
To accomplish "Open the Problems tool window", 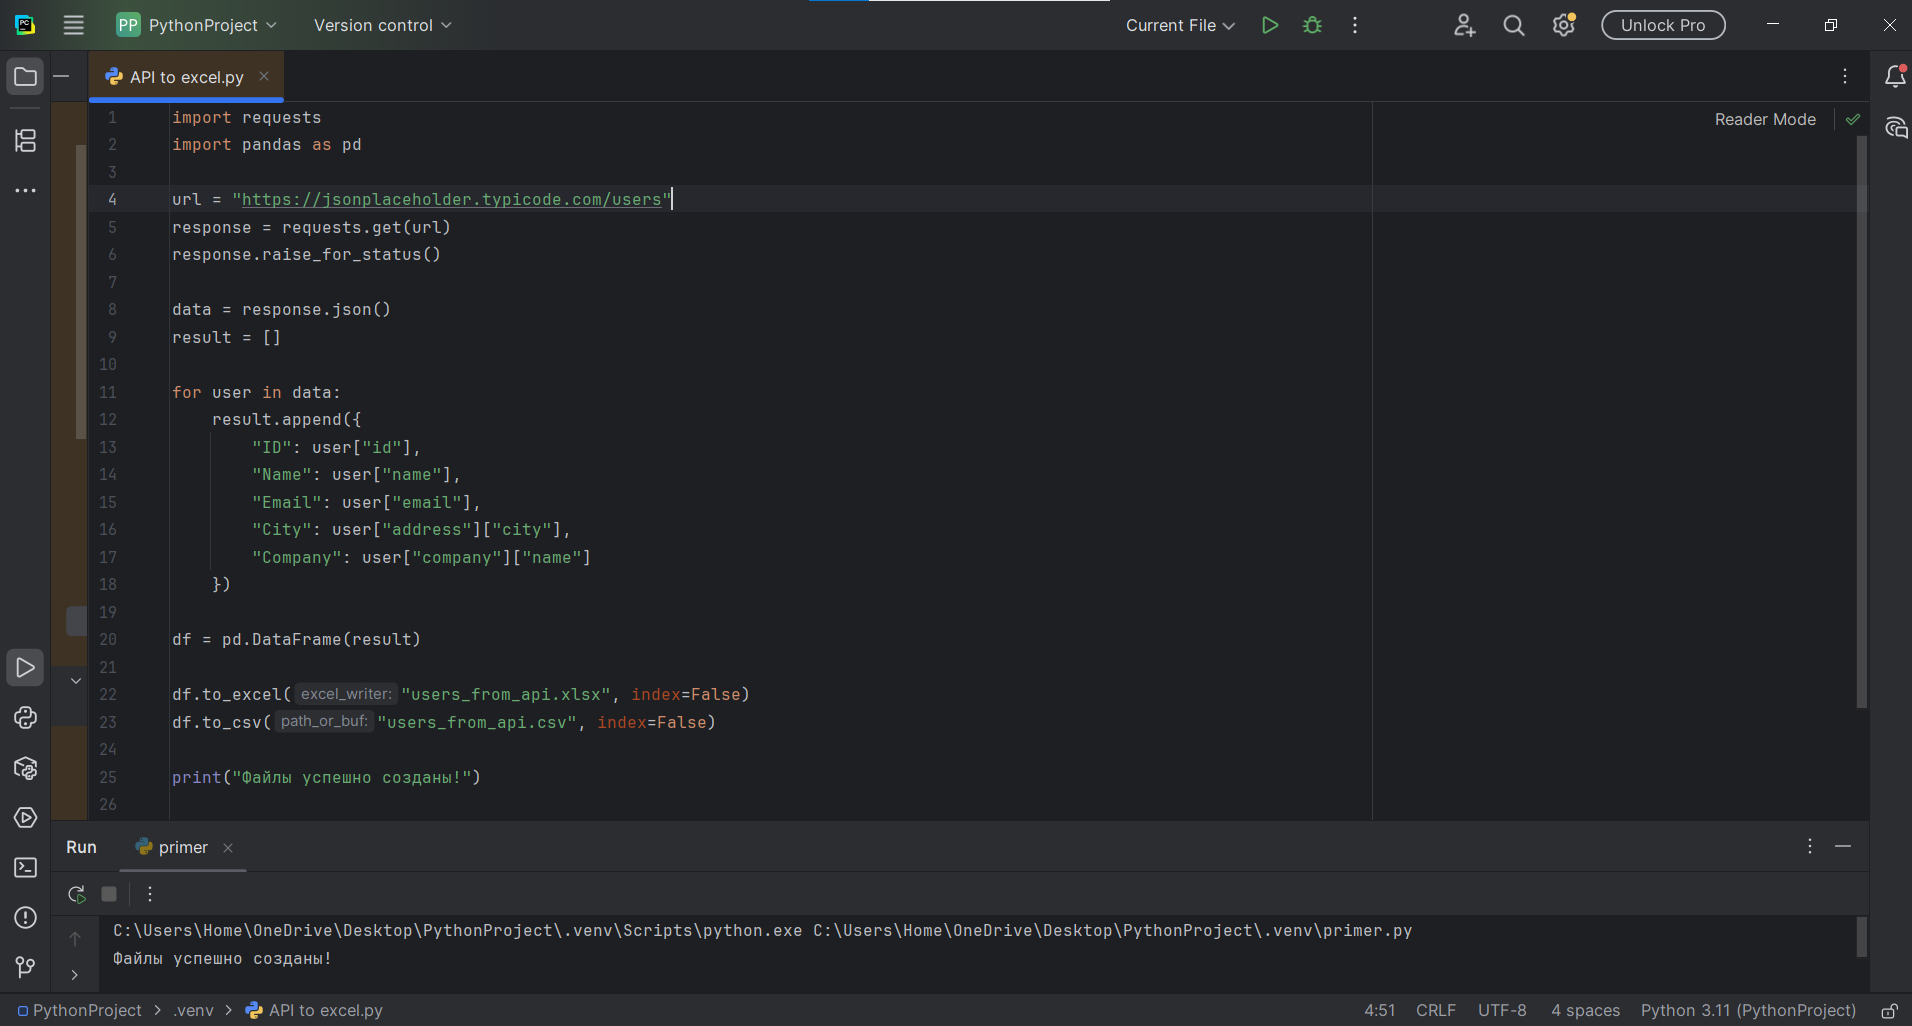I will (x=25, y=918).
